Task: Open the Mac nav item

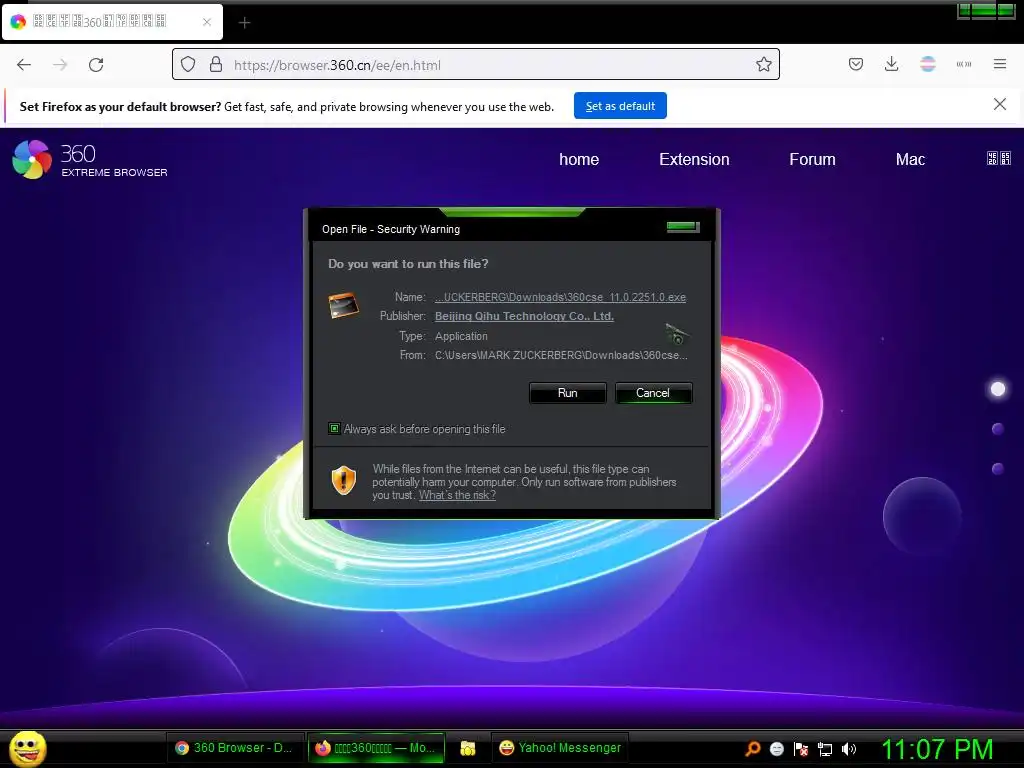Action: coord(910,159)
